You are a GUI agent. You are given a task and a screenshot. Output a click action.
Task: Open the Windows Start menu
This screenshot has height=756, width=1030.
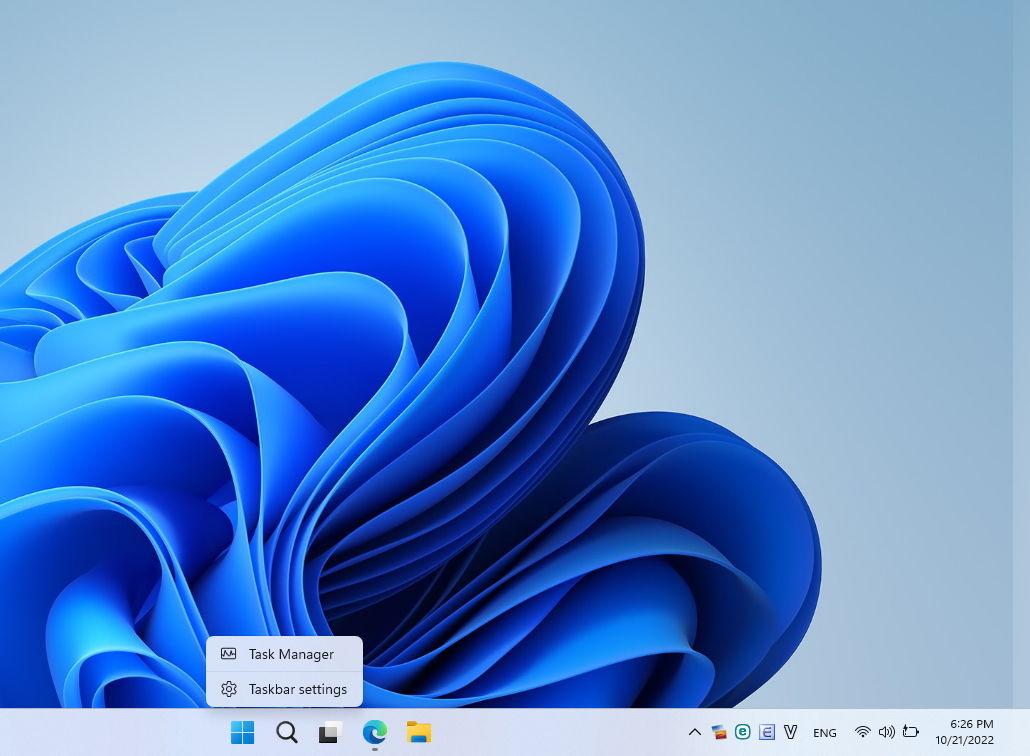(242, 732)
